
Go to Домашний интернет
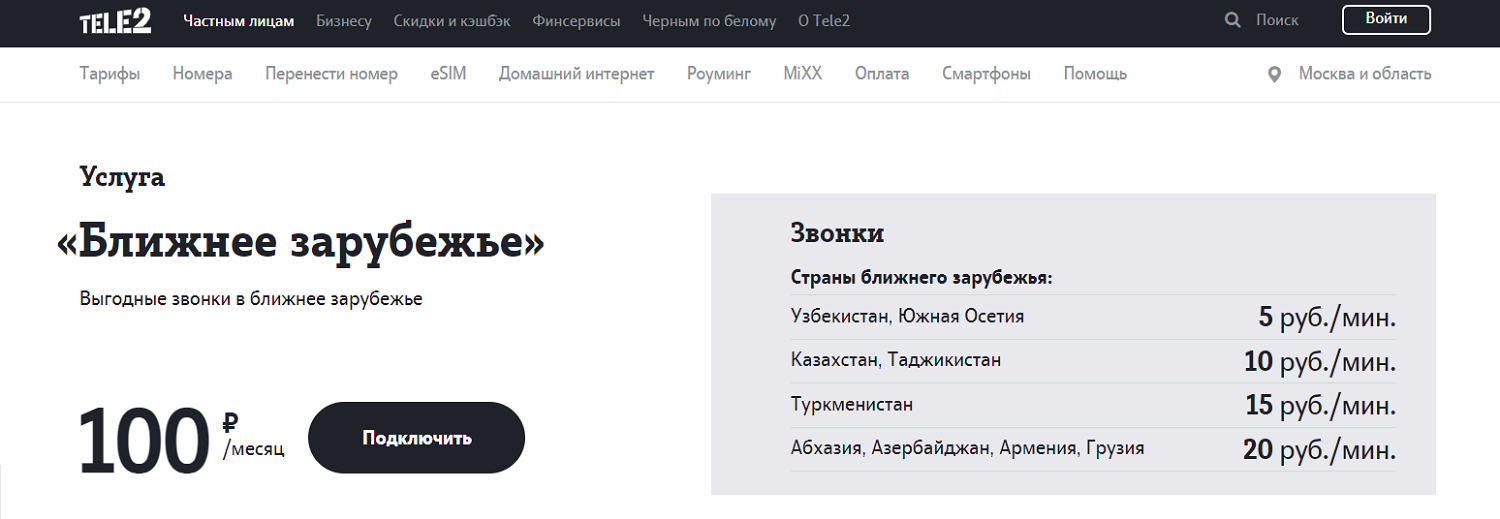tap(576, 74)
